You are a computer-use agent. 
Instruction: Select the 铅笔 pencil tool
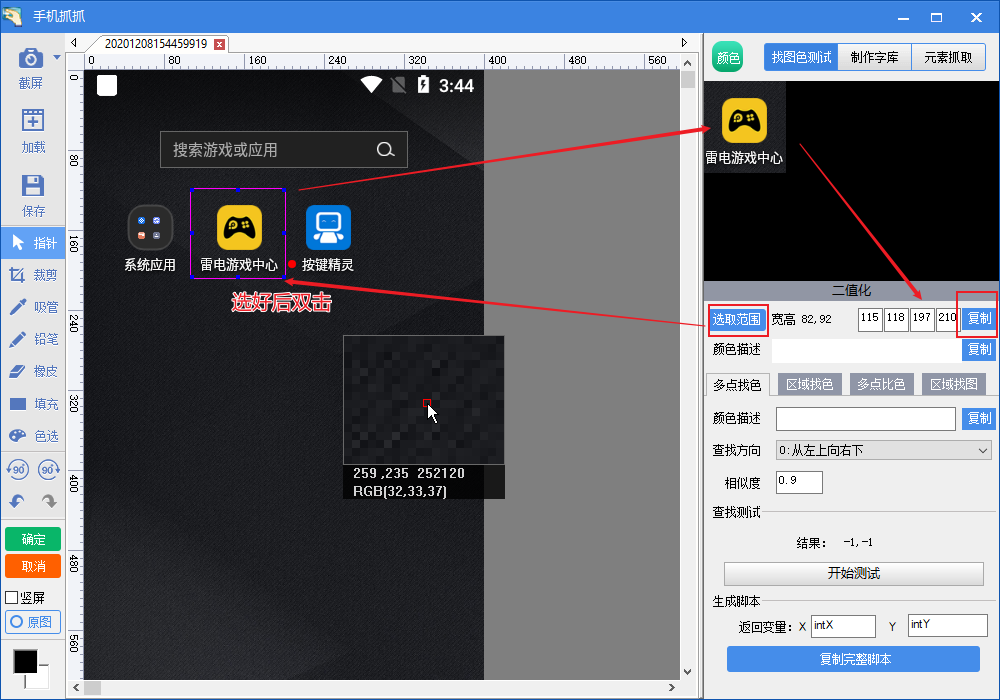(x=33, y=339)
